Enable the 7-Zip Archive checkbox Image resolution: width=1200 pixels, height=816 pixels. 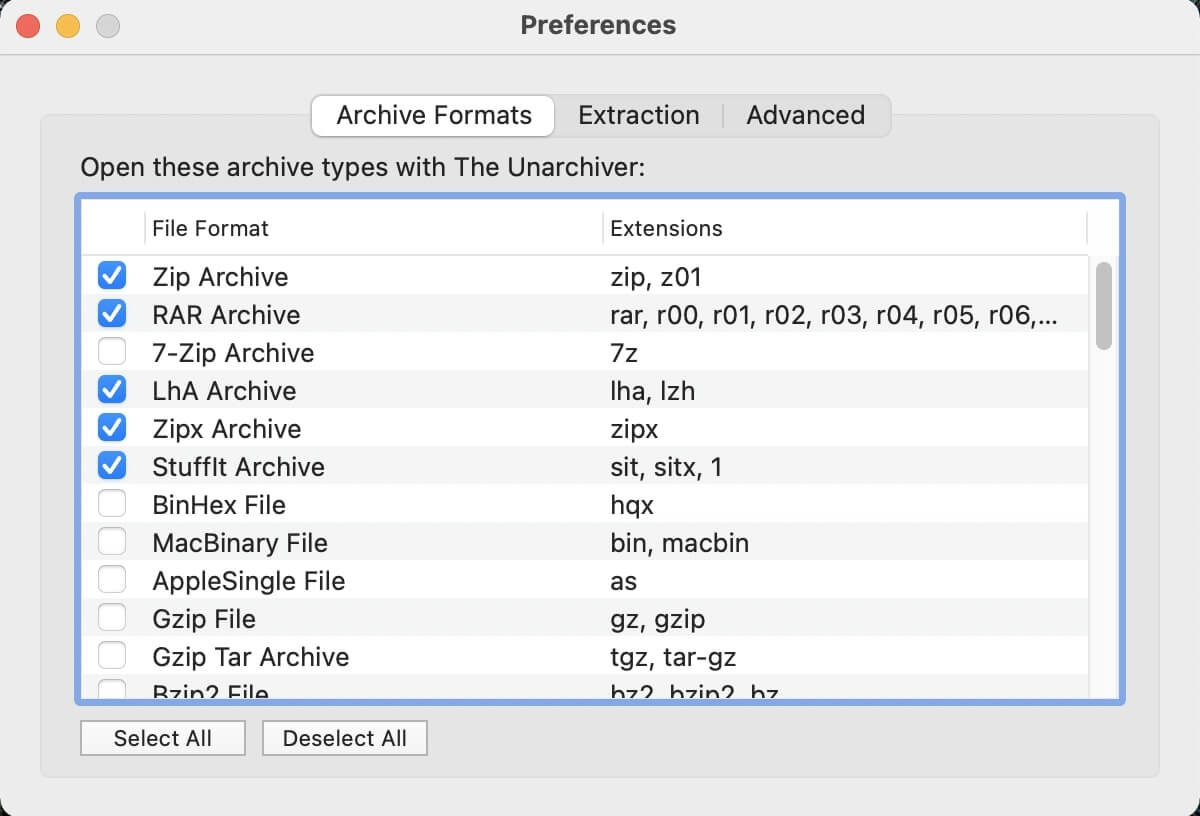[x=112, y=352]
